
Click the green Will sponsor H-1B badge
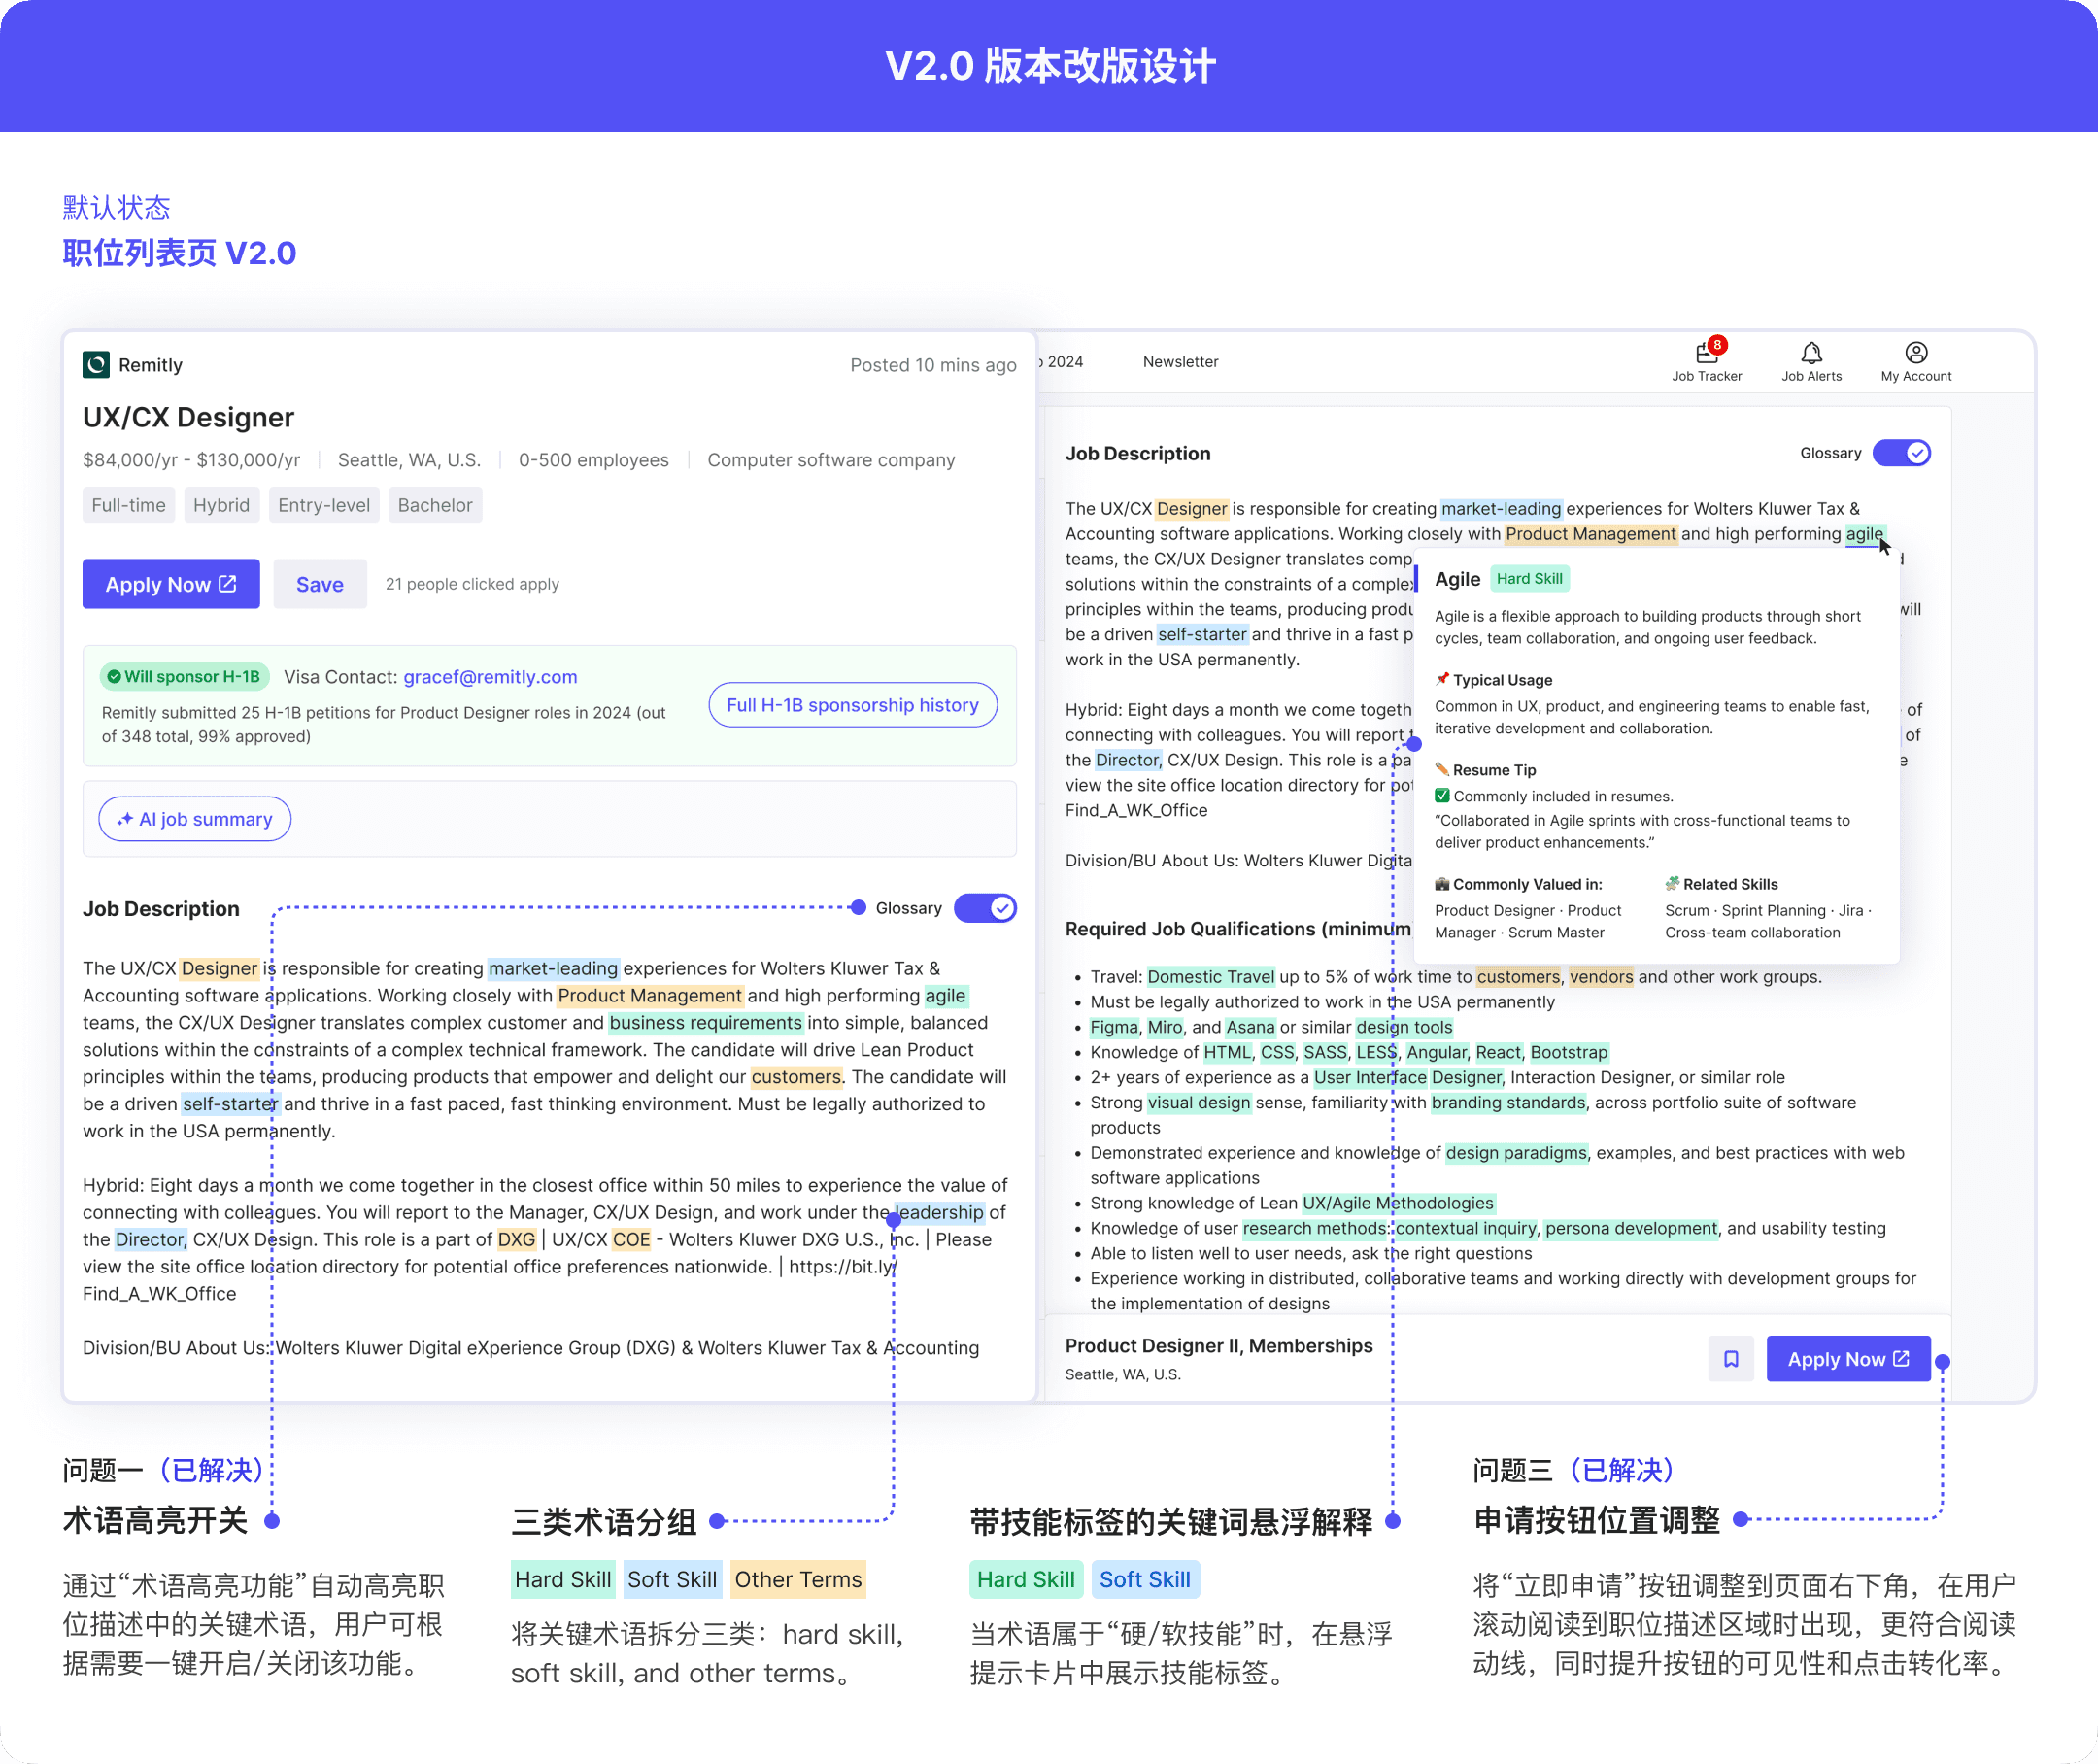184,677
